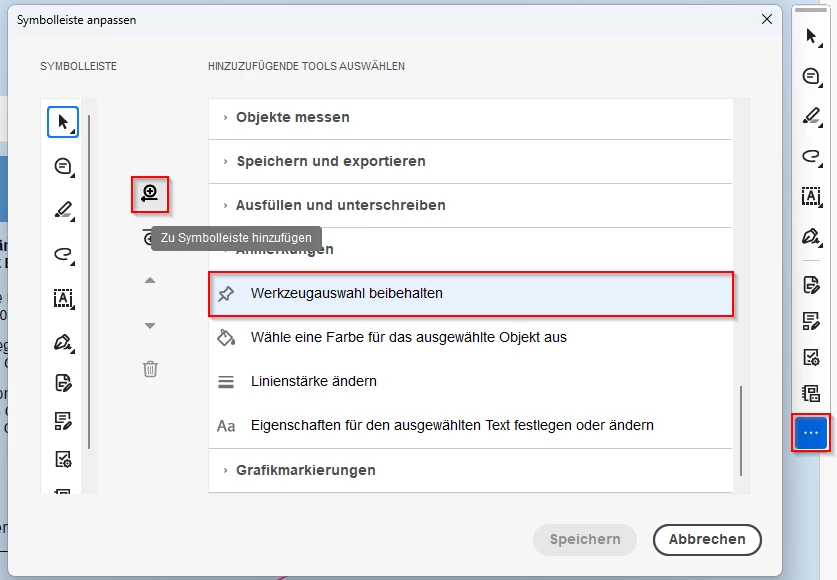Open the blue three-dots more tools button

[x=810, y=433]
